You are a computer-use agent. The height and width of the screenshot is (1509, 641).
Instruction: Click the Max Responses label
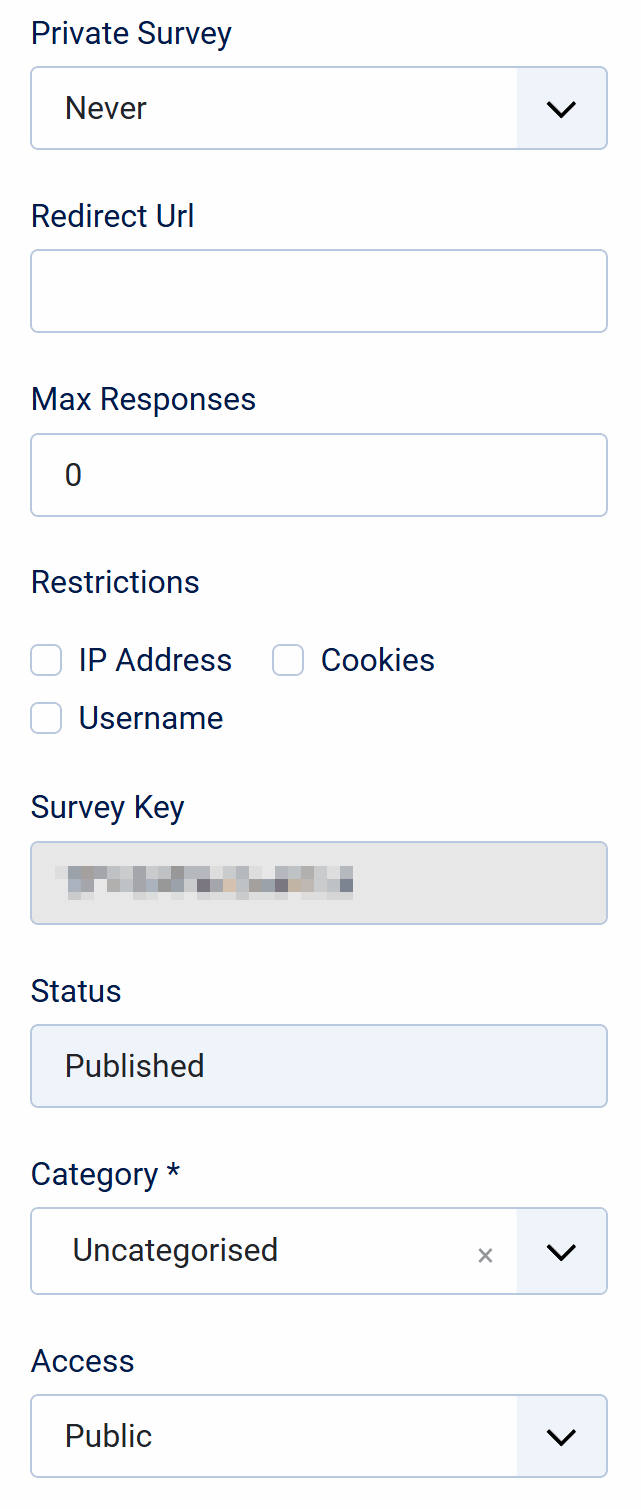pyautogui.click(x=143, y=399)
